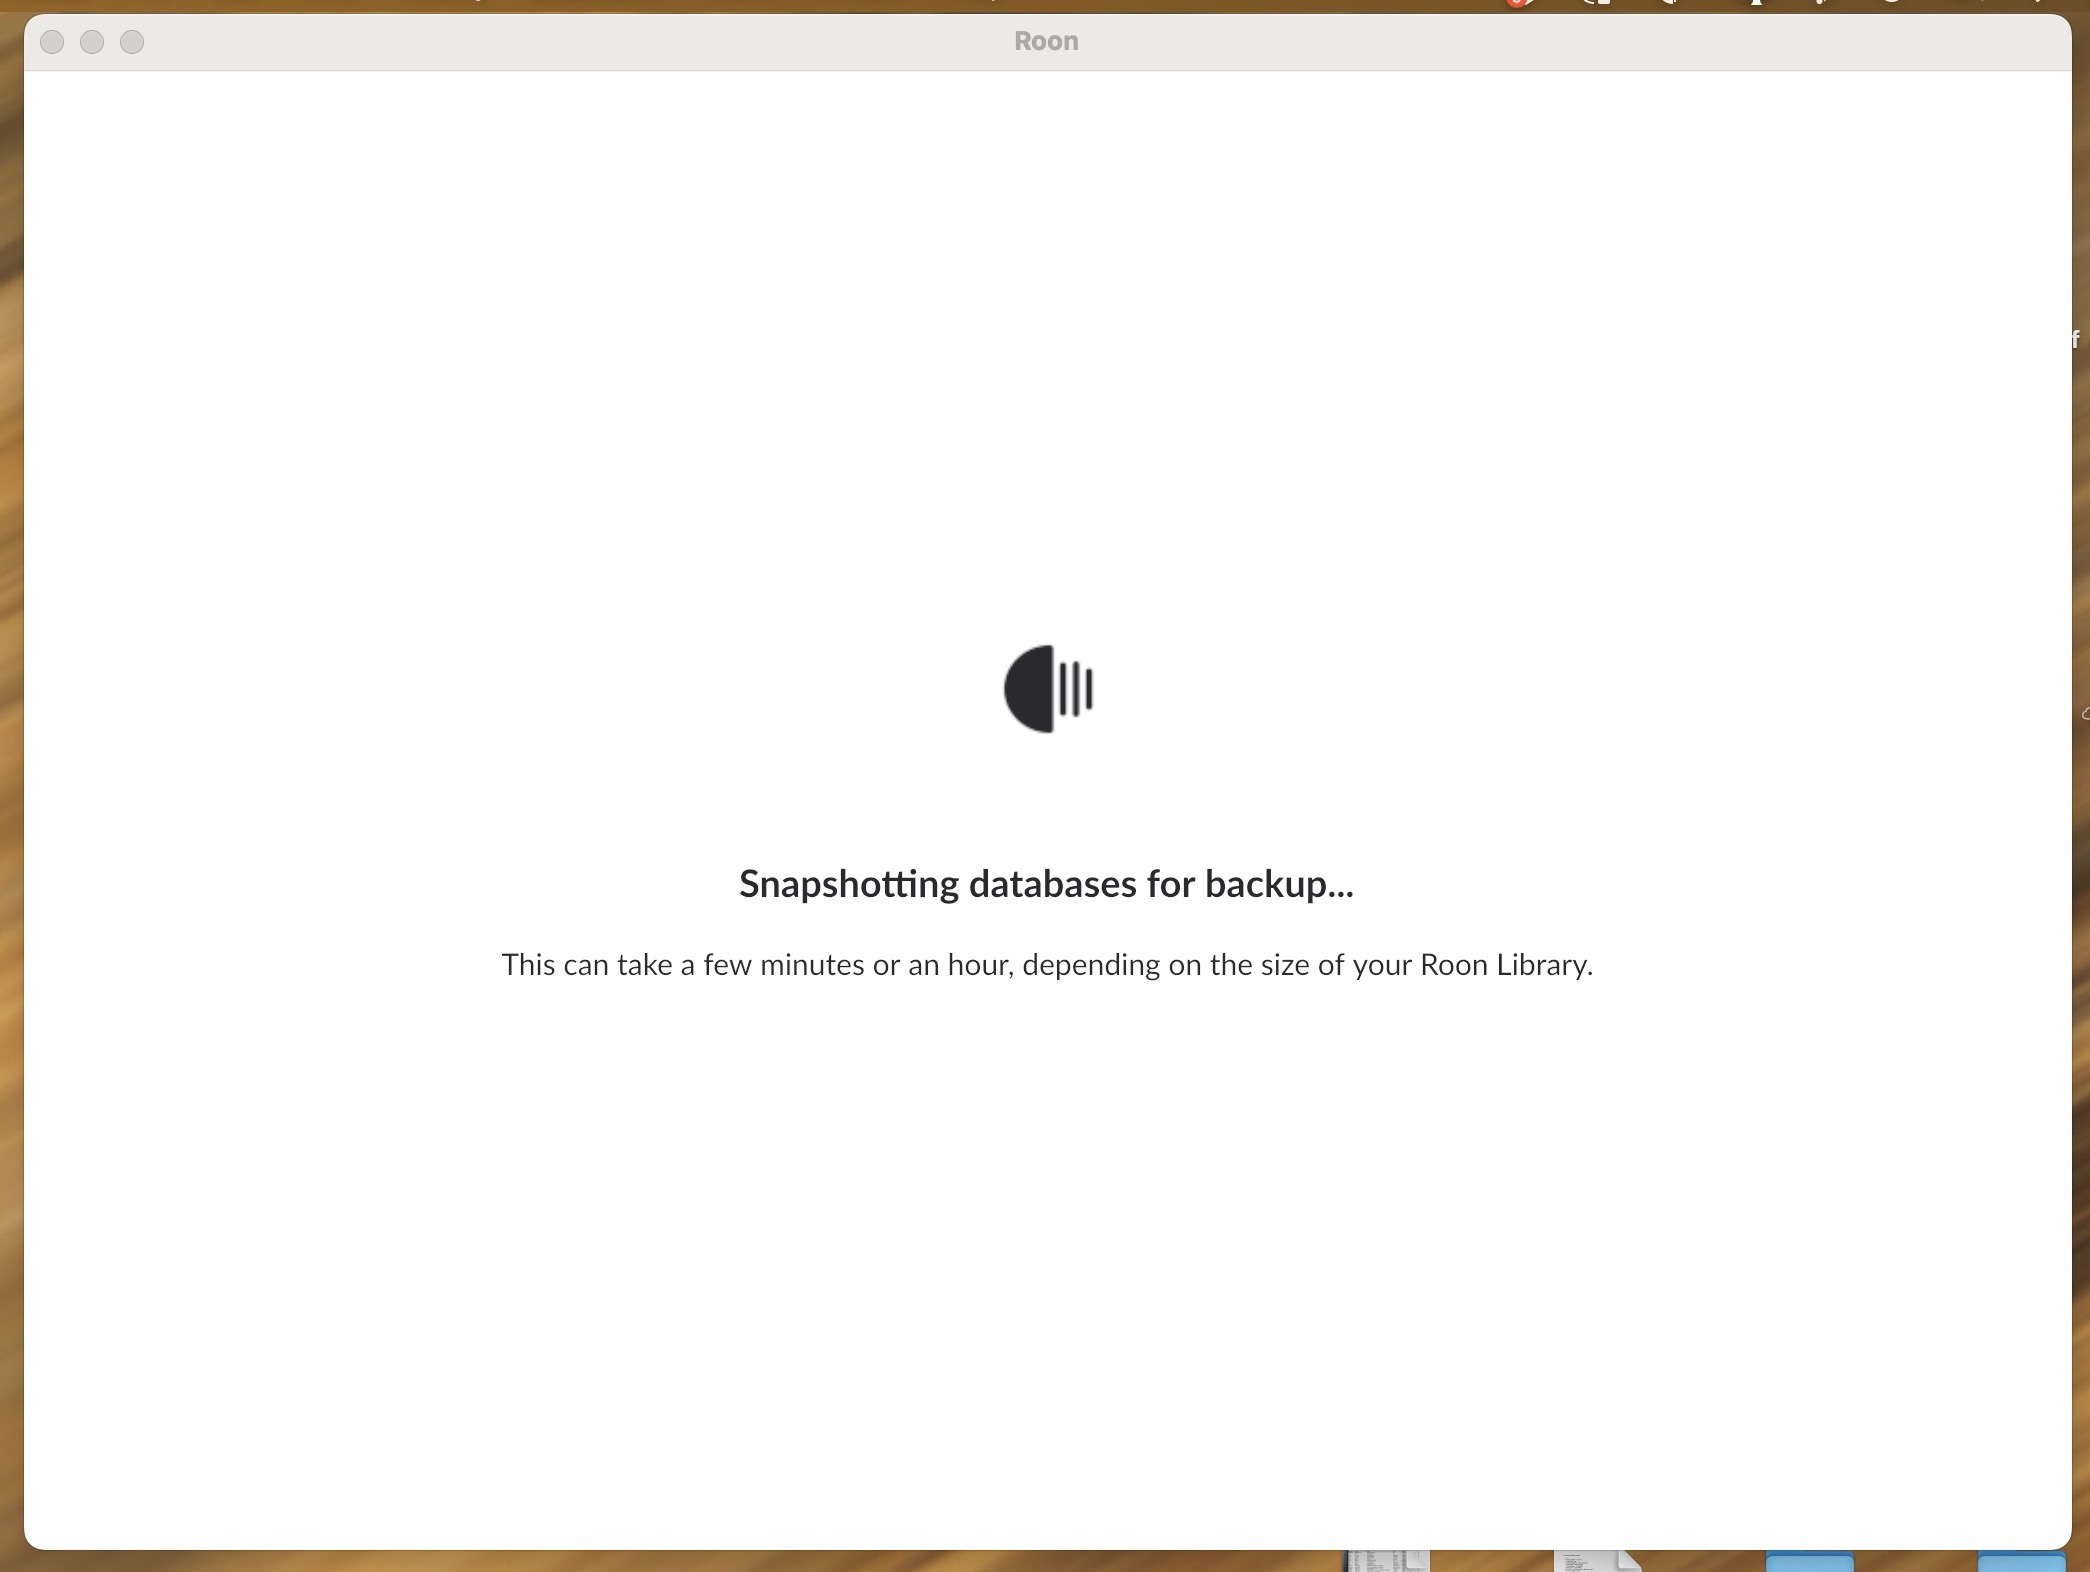
Task: Click the 'This can take a few minutes' message
Action: tap(1047, 965)
